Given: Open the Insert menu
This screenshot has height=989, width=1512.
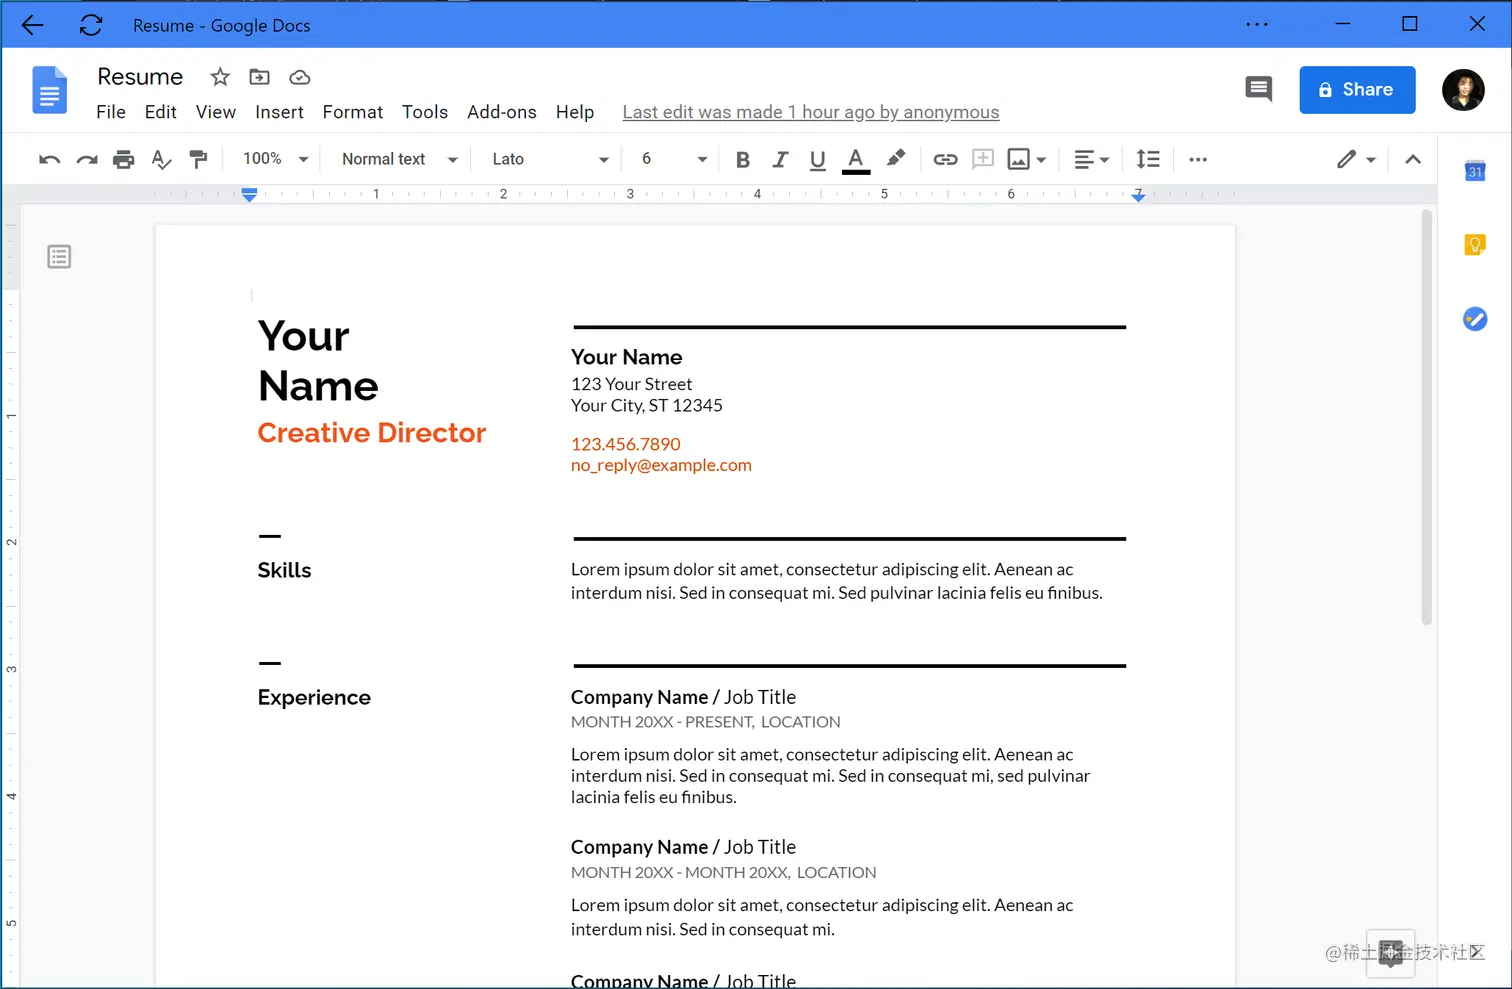Looking at the screenshot, I should (279, 112).
